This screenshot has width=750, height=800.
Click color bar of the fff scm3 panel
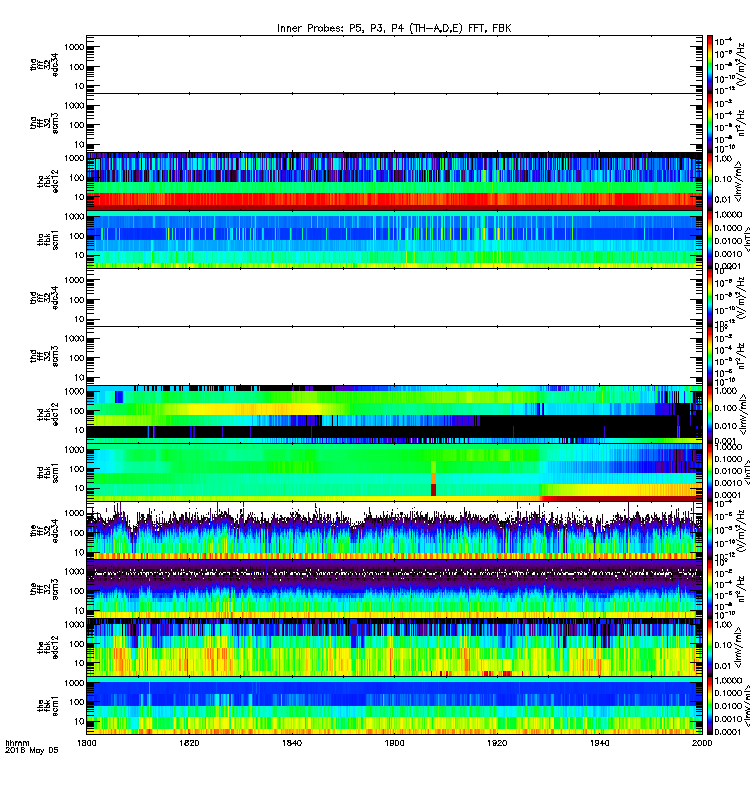click(710, 589)
